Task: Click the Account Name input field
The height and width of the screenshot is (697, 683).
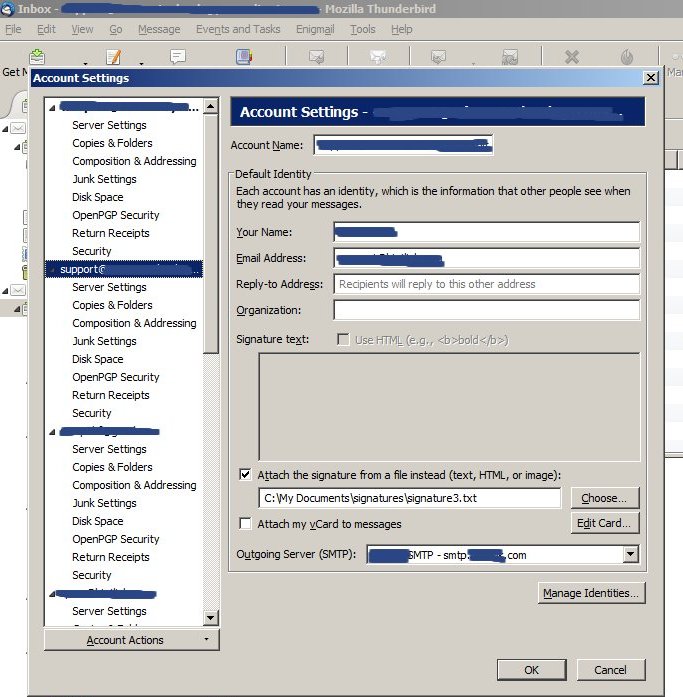Action: (403, 145)
